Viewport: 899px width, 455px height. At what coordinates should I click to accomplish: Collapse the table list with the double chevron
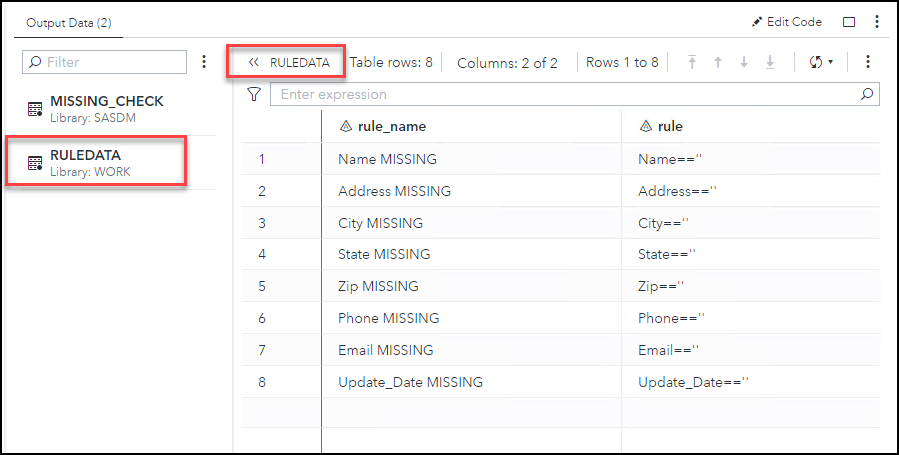pyautogui.click(x=254, y=62)
